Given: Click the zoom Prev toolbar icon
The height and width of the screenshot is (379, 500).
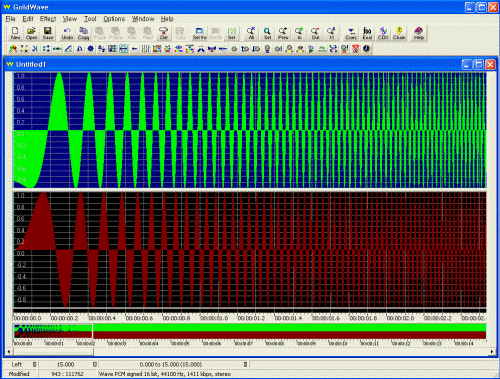Looking at the screenshot, I should 283,33.
